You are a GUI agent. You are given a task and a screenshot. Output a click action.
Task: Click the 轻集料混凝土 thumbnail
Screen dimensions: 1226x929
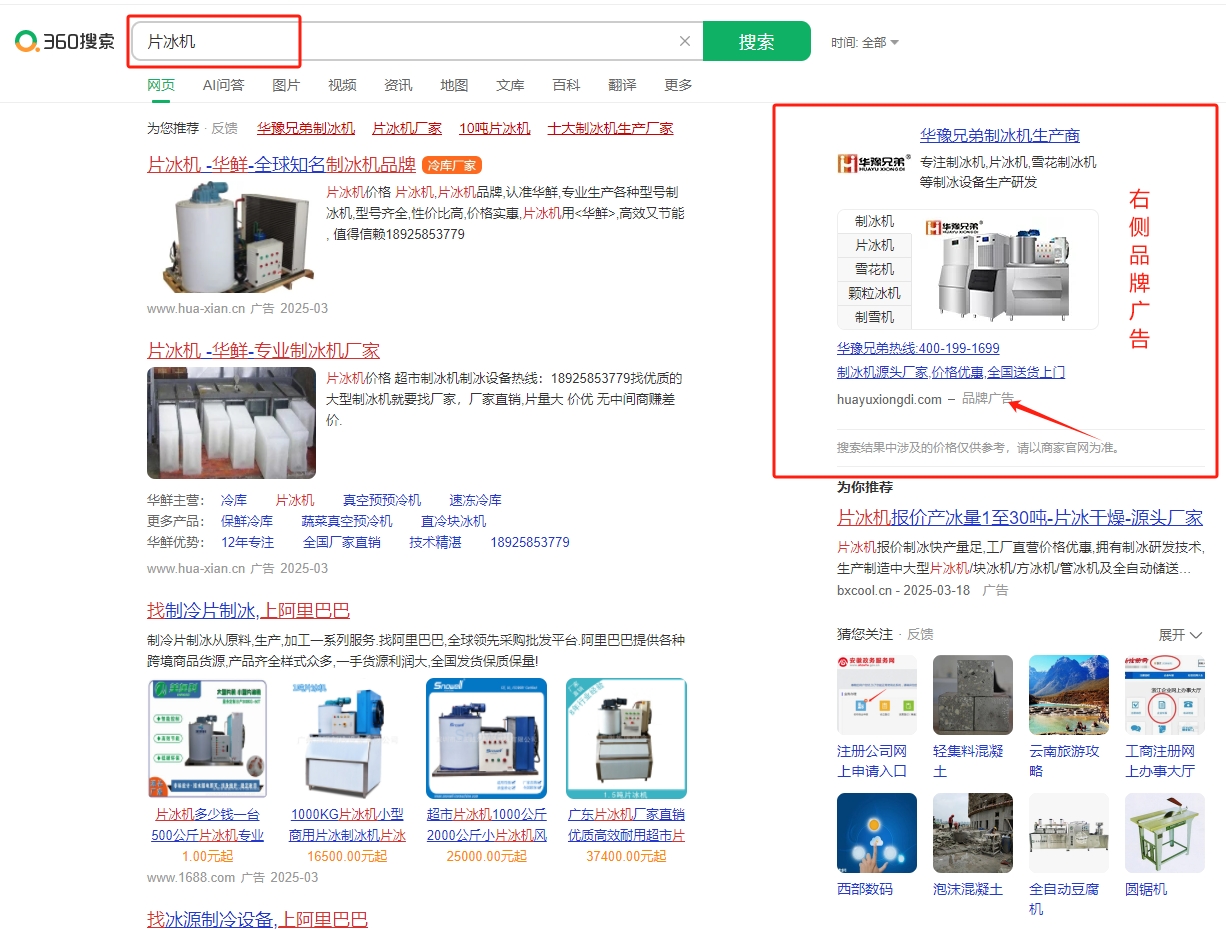[x=973, y=695]
